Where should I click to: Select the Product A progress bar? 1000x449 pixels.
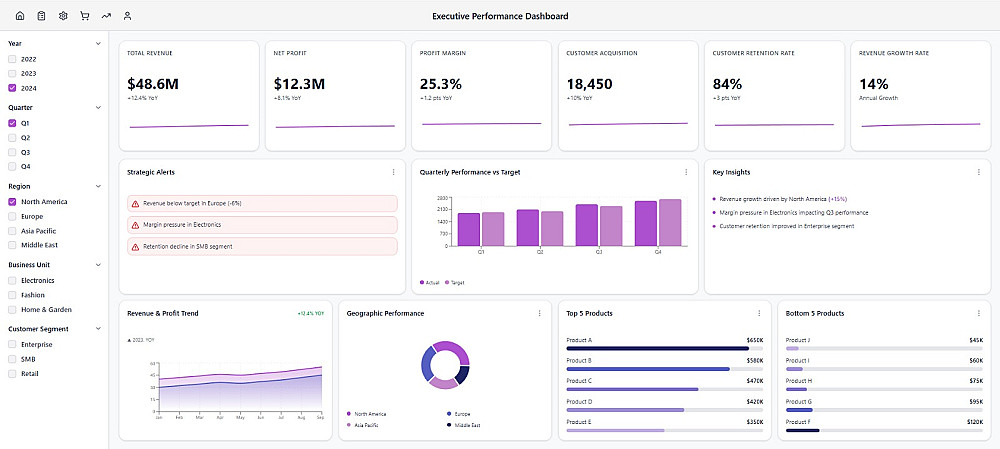tap(665, 349)
